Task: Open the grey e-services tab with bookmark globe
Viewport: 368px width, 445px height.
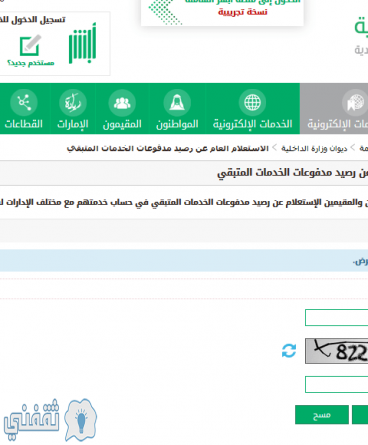Action: [334, 109]
